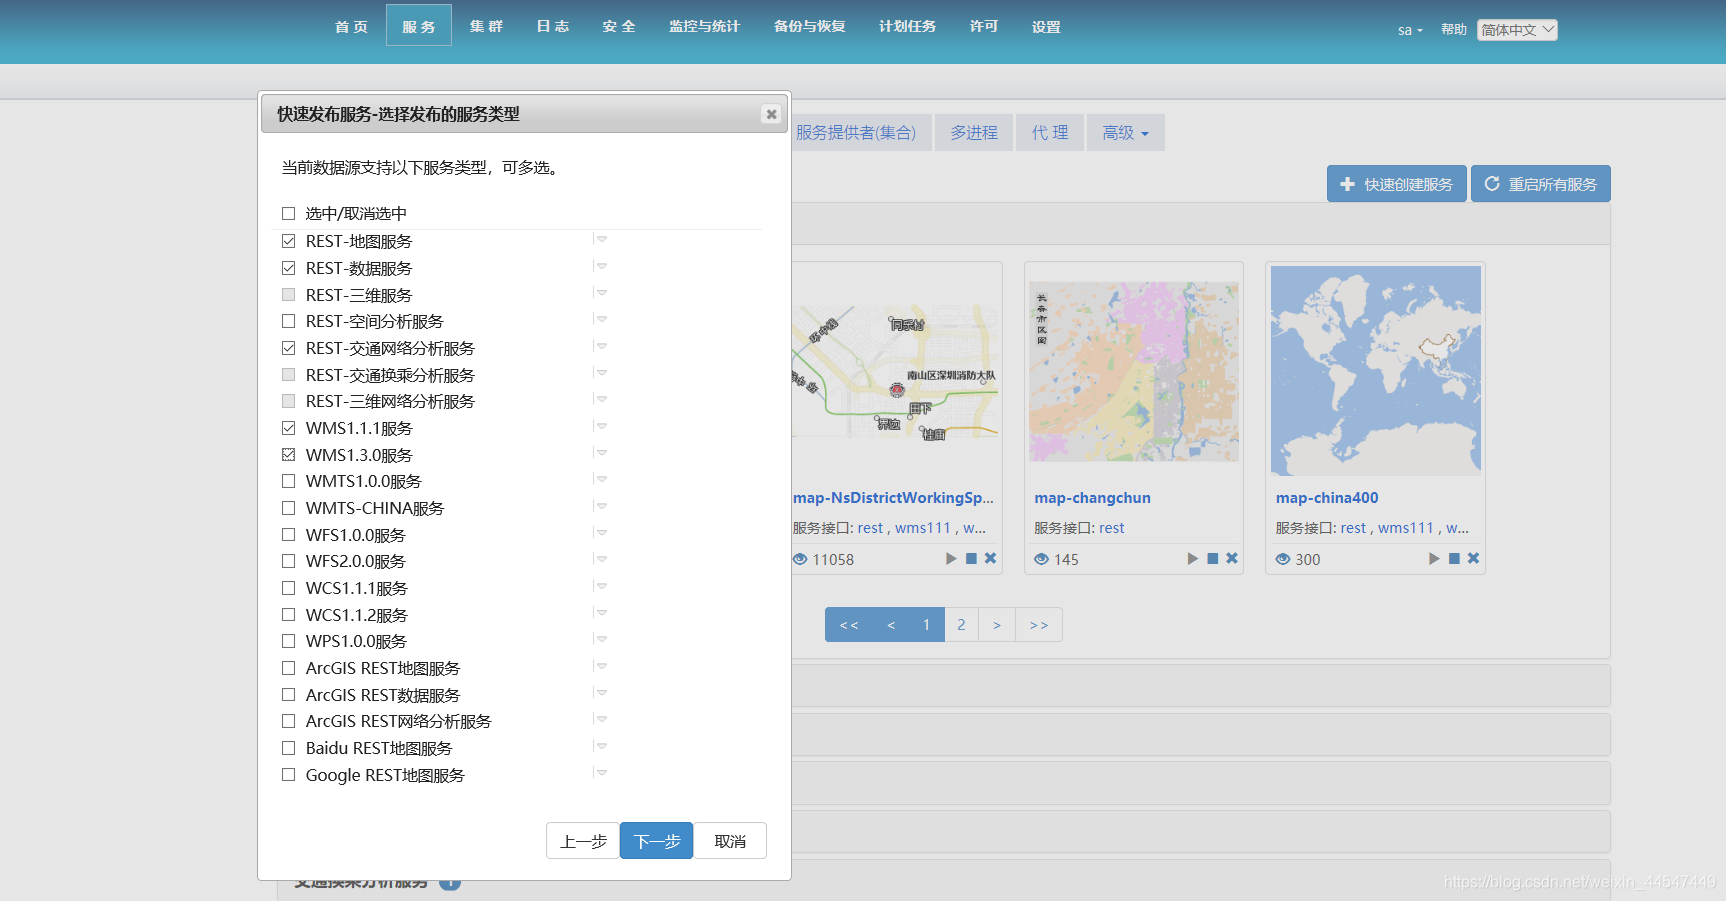Image resolution: width=1726 pixels, height=901 pixels.
Task: Open the 日志 menu item
Action: point(553,27)
